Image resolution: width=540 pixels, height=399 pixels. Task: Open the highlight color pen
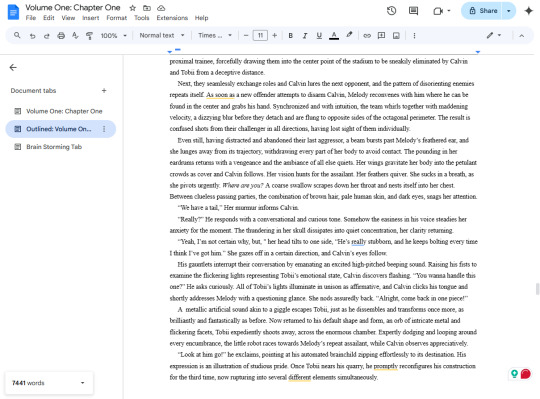[x=349, y=35]
